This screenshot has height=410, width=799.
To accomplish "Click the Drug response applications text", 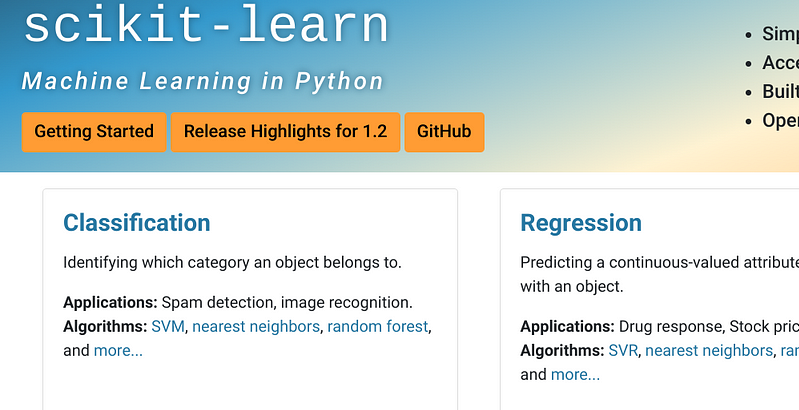I will point(709,326).
